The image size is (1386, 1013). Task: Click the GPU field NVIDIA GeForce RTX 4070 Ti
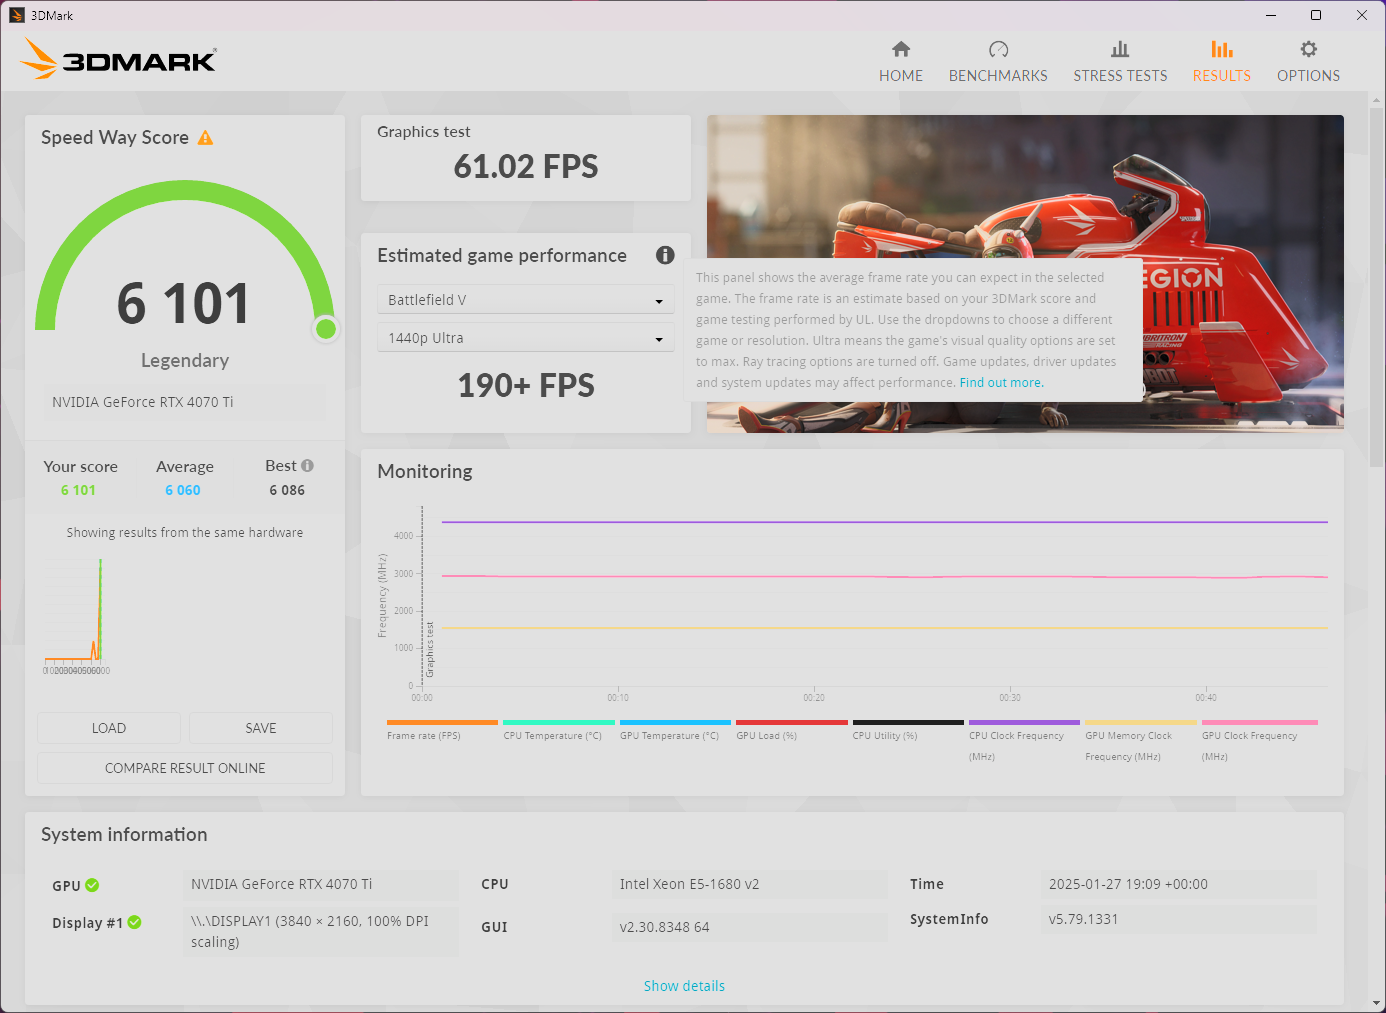coord(321,885)
